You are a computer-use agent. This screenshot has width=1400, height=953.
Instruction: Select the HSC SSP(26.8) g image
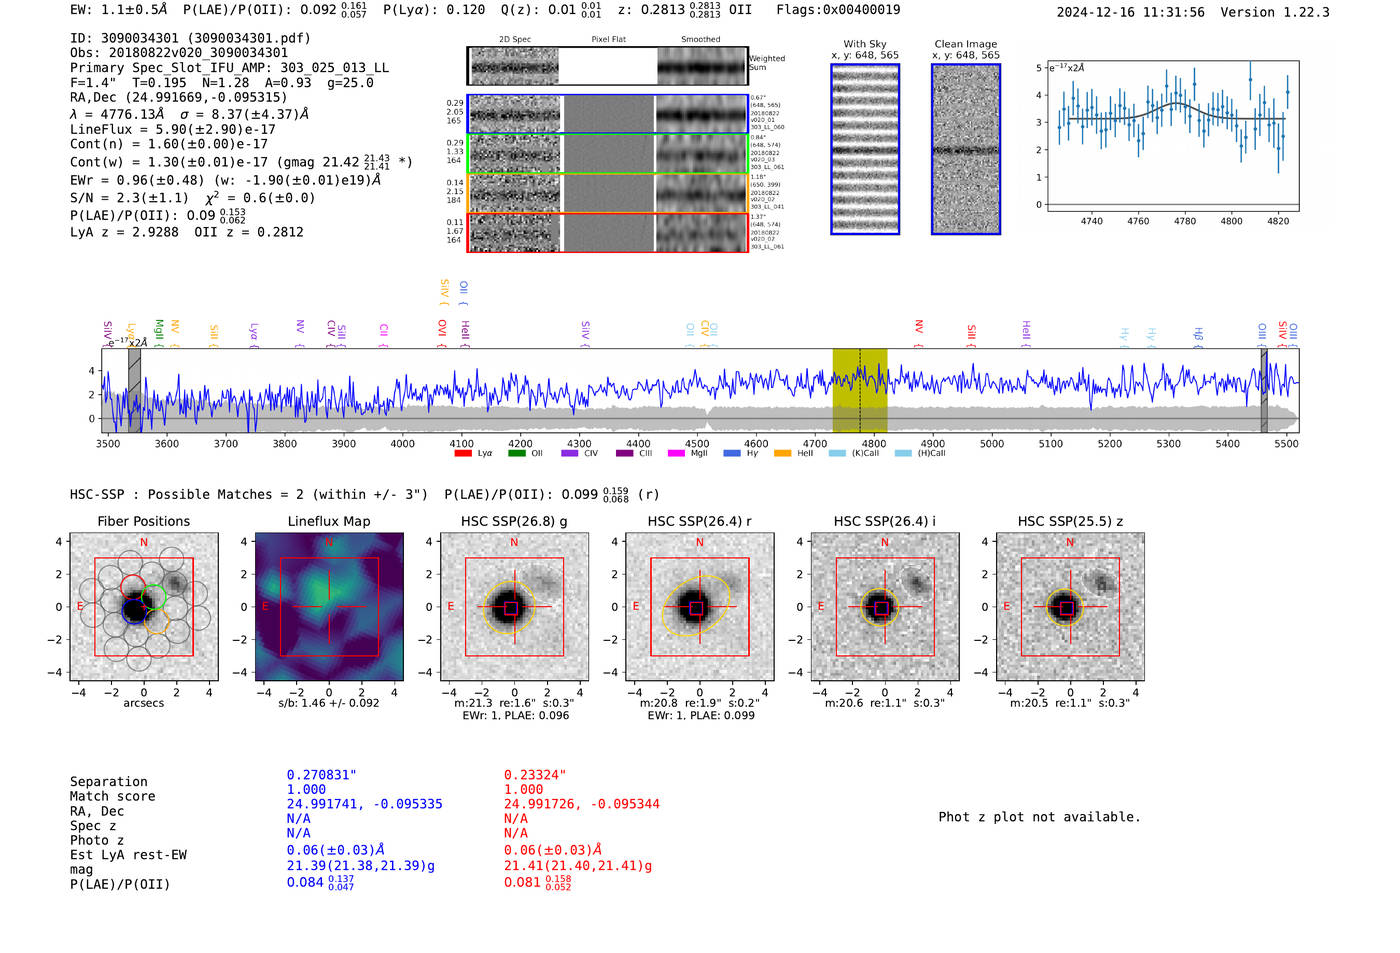point(514,607)
